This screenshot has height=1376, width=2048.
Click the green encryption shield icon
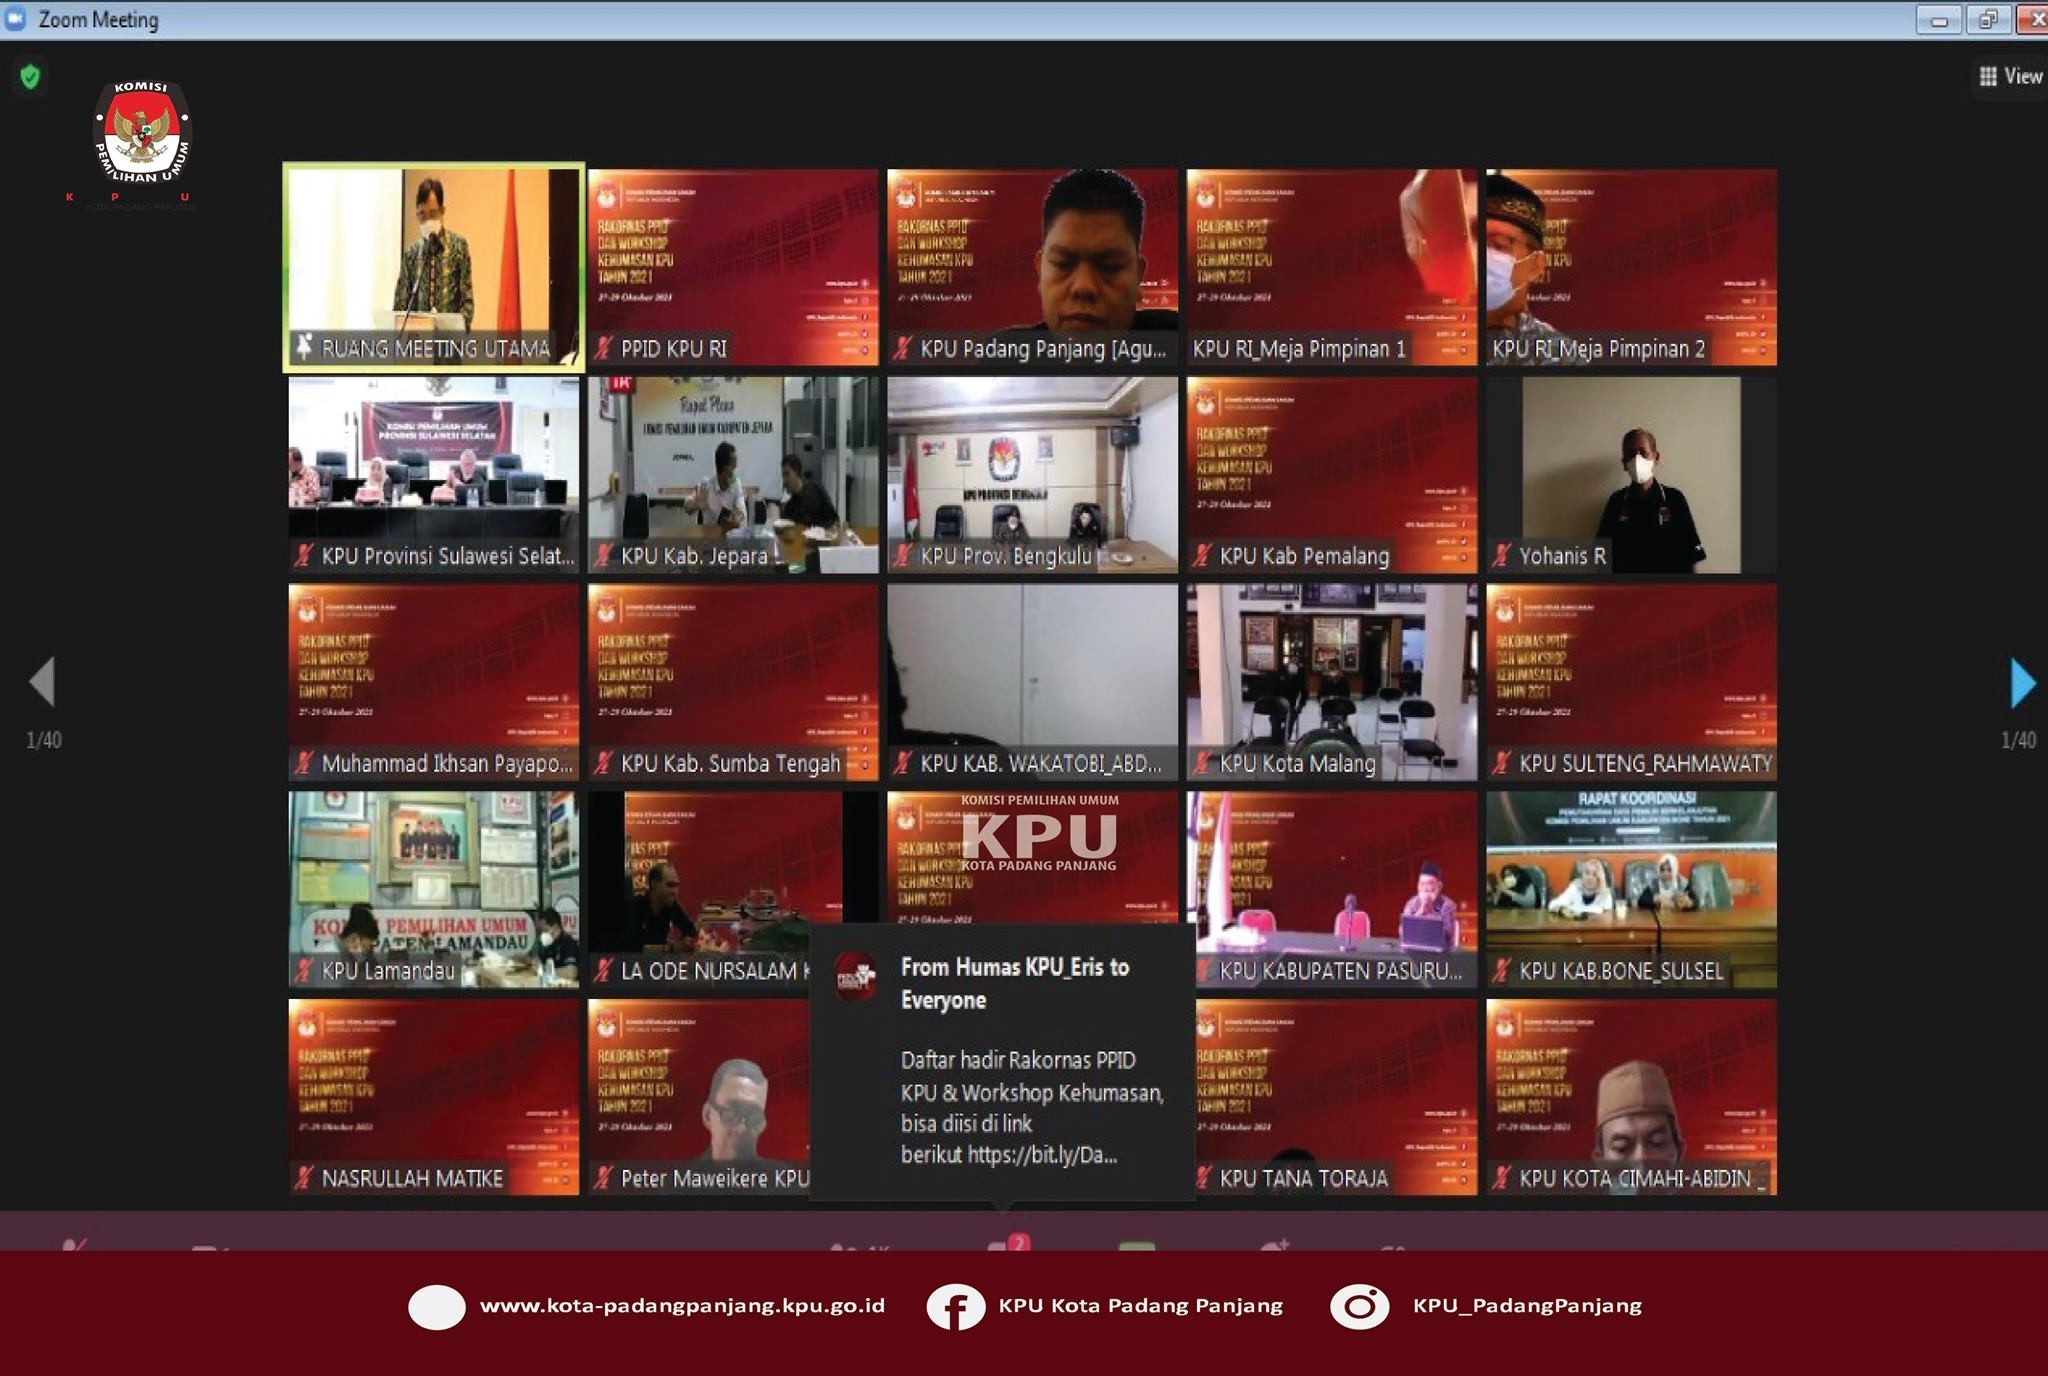30,77
